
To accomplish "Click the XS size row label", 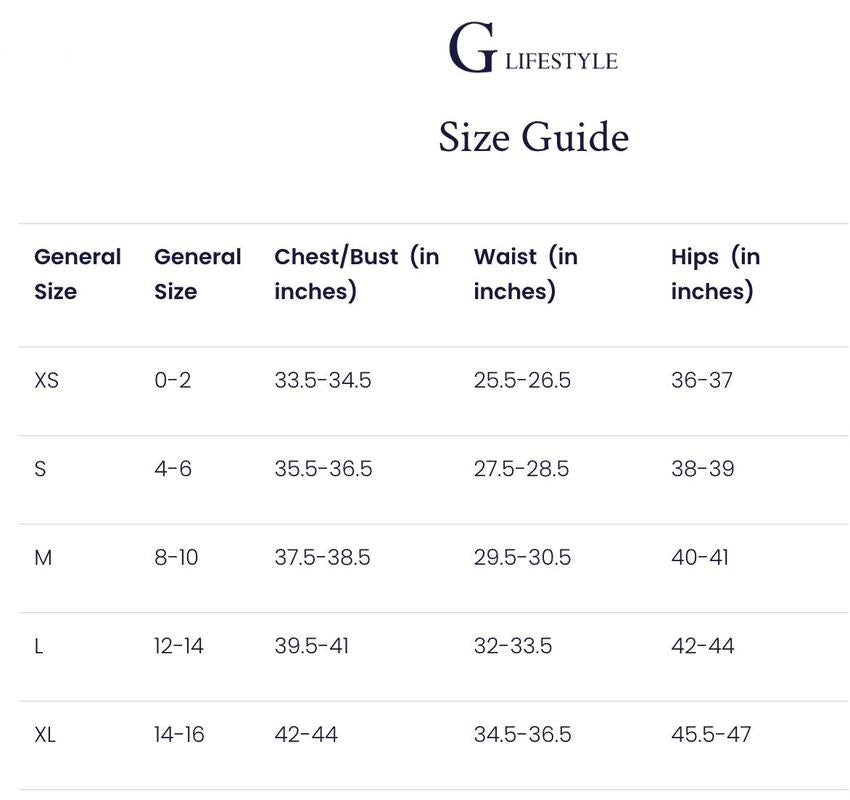I will 46,380.
